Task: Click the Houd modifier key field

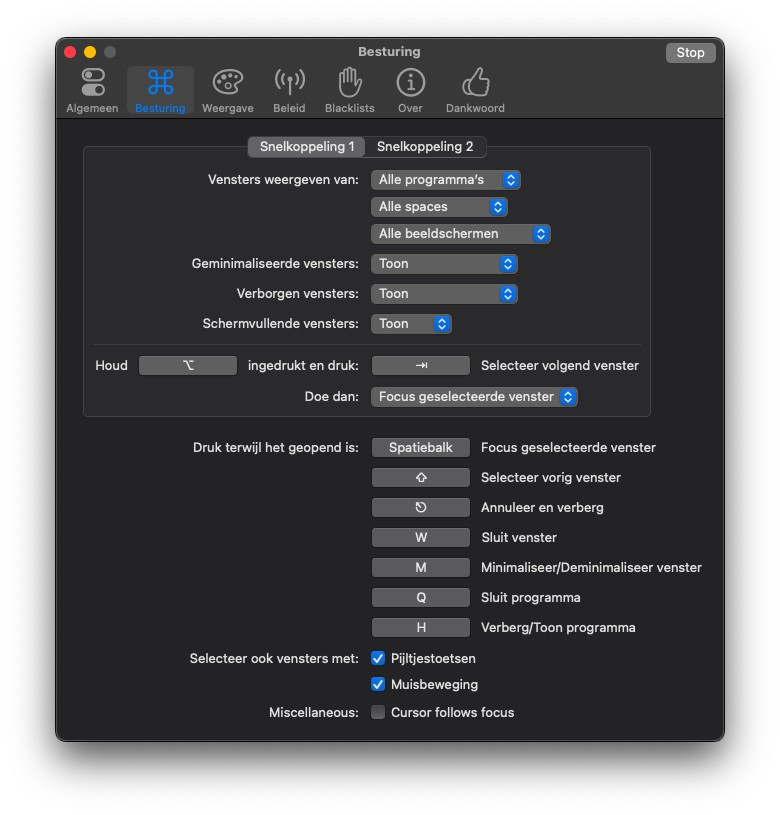Action: coord(188,366)
